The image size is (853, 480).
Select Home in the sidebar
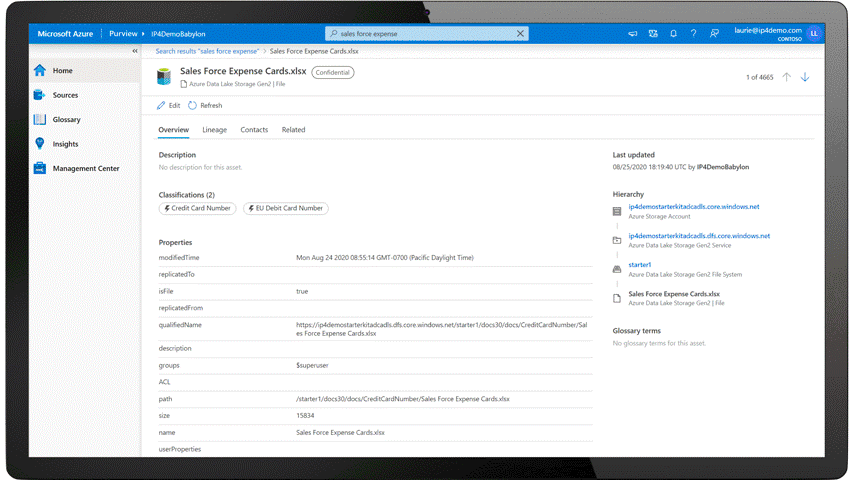[x=85, y=70]
